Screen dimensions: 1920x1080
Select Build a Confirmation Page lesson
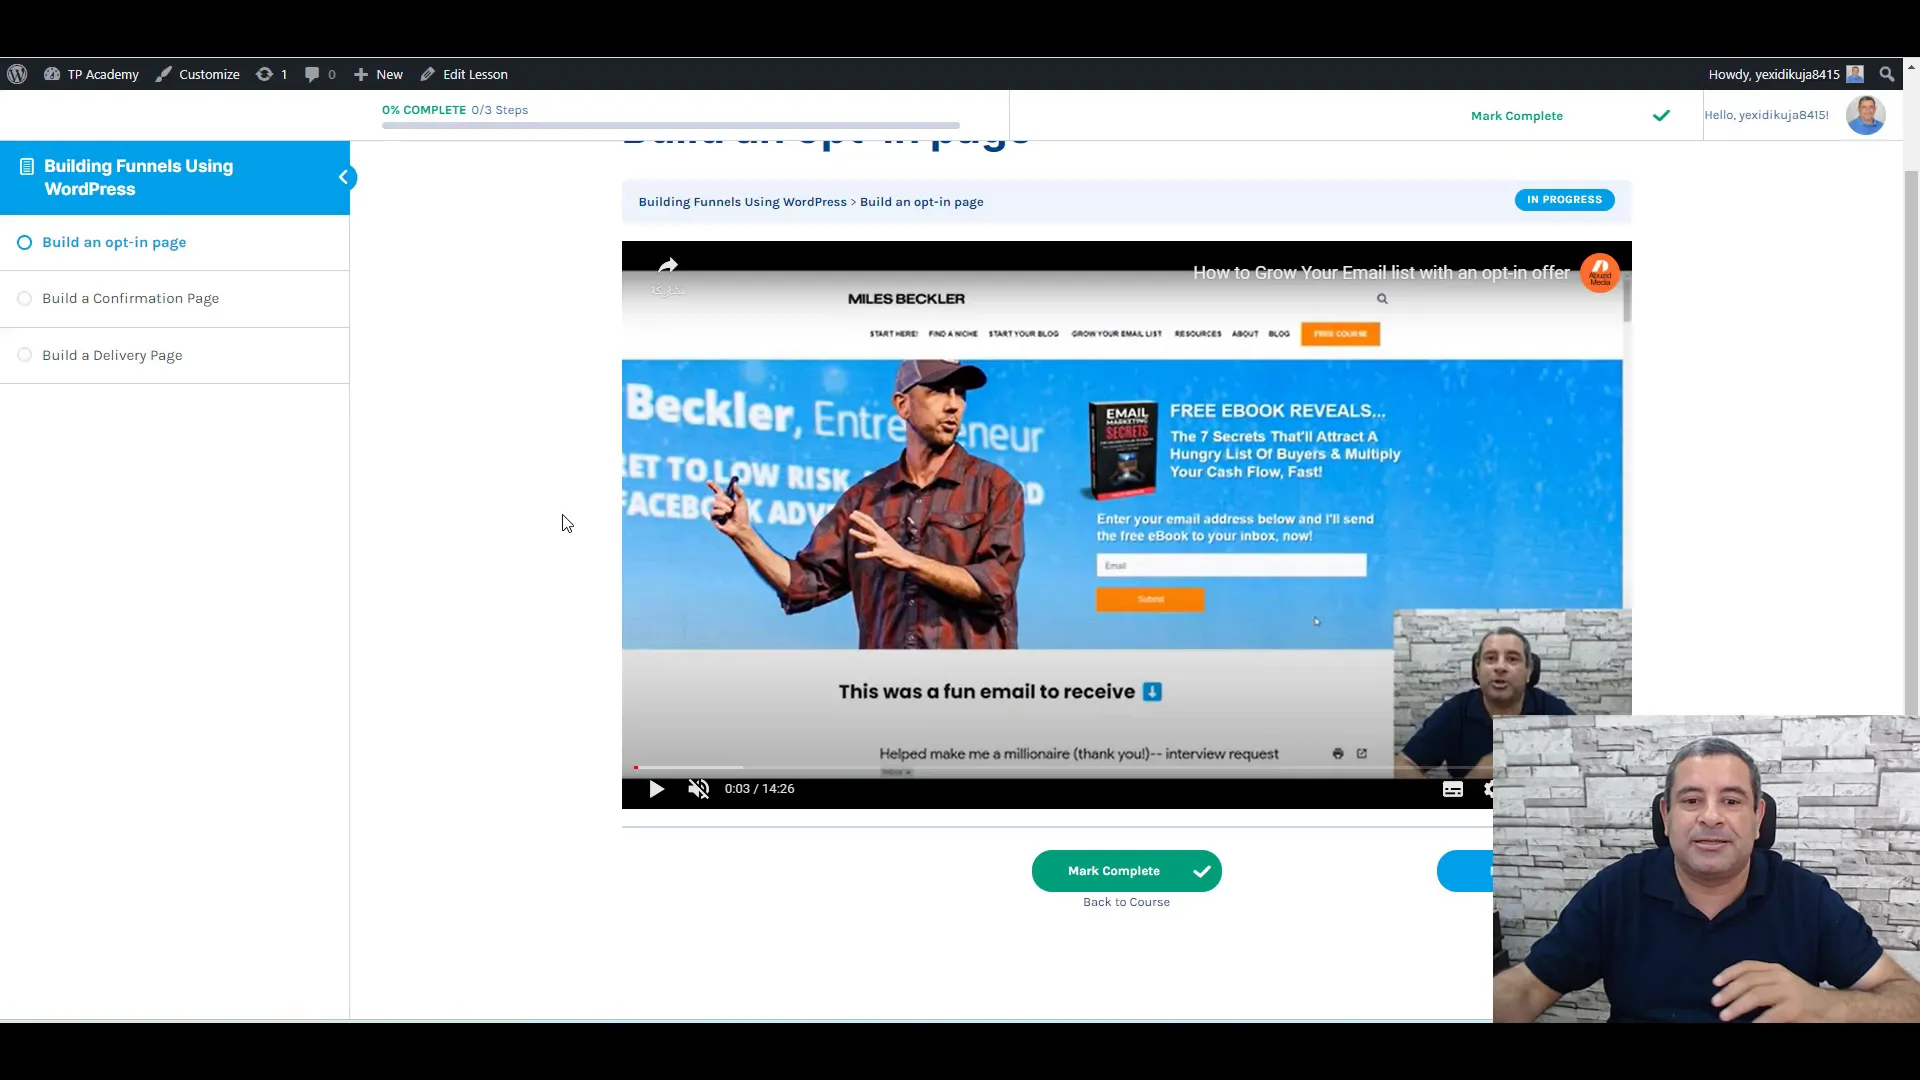130,298
